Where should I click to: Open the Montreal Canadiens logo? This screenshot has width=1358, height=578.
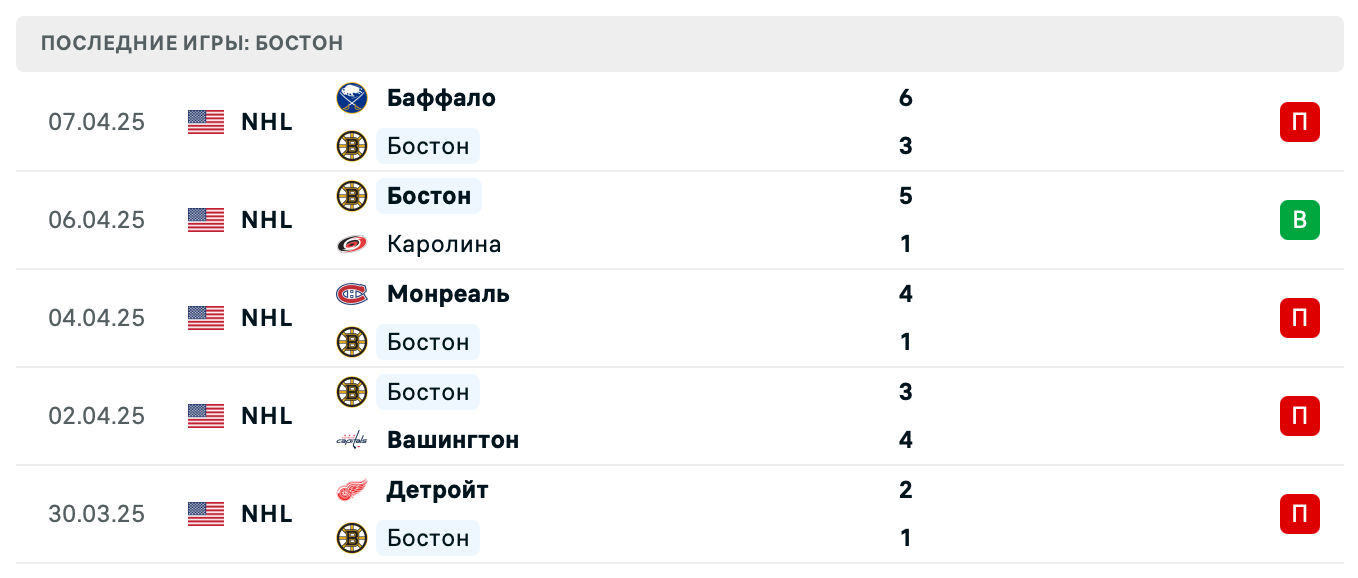352,294
